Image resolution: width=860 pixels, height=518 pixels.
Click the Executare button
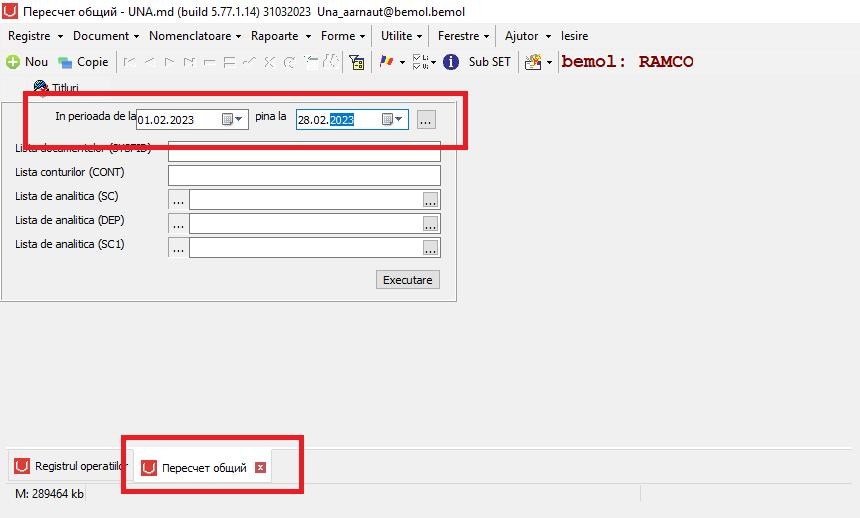408,280
